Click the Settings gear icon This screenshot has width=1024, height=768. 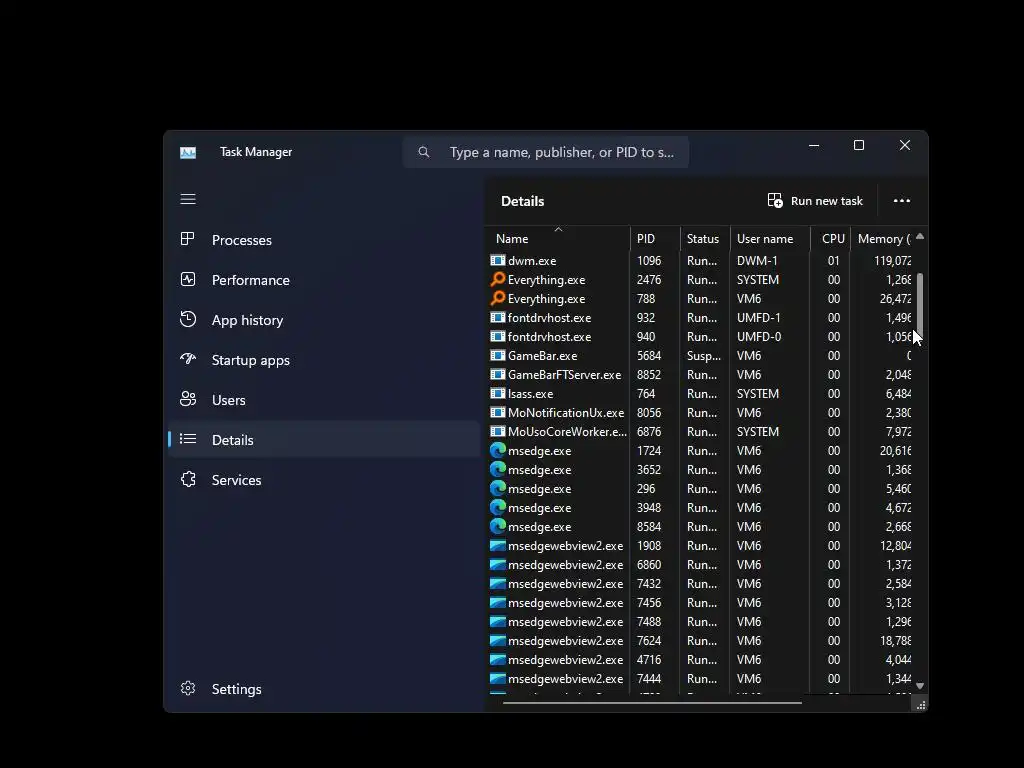click(x=188, y=688)
